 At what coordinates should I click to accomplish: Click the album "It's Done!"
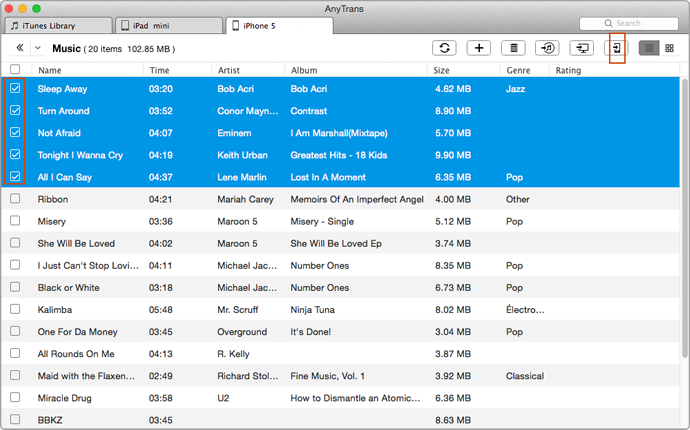(x=311, y=332)
